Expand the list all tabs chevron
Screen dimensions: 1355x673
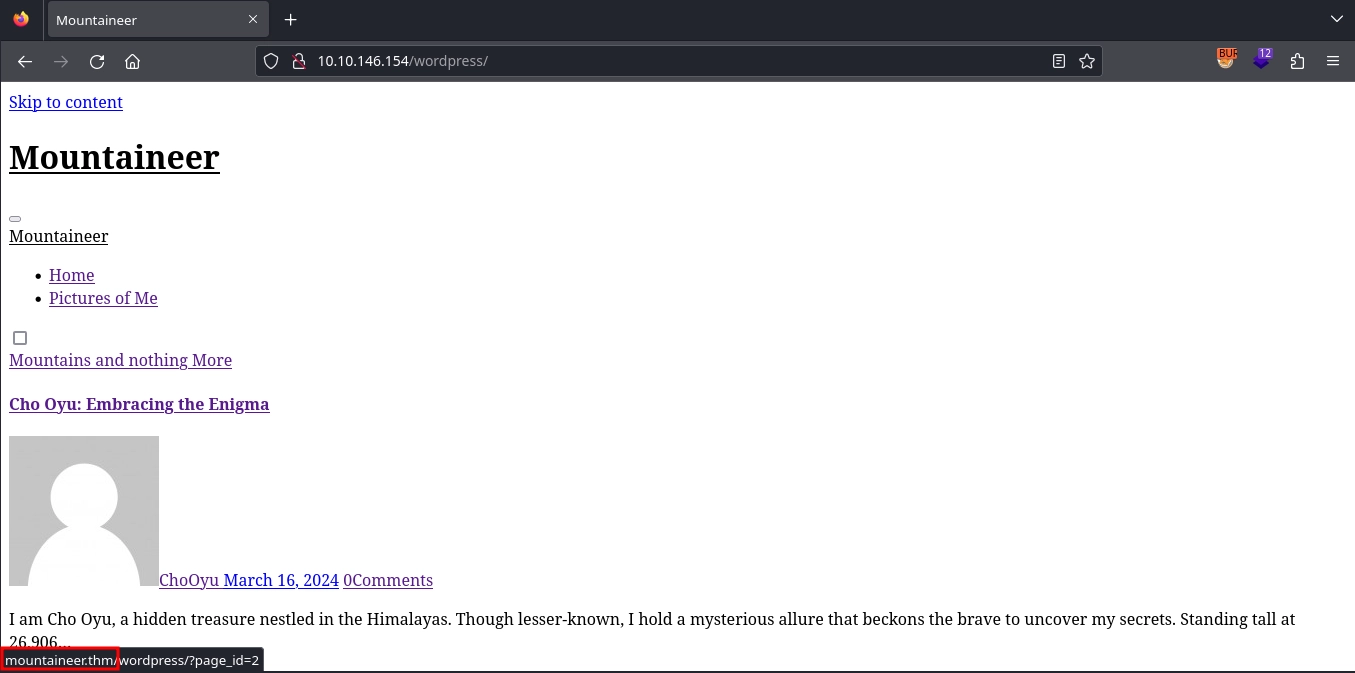(x=1336, y=19)
